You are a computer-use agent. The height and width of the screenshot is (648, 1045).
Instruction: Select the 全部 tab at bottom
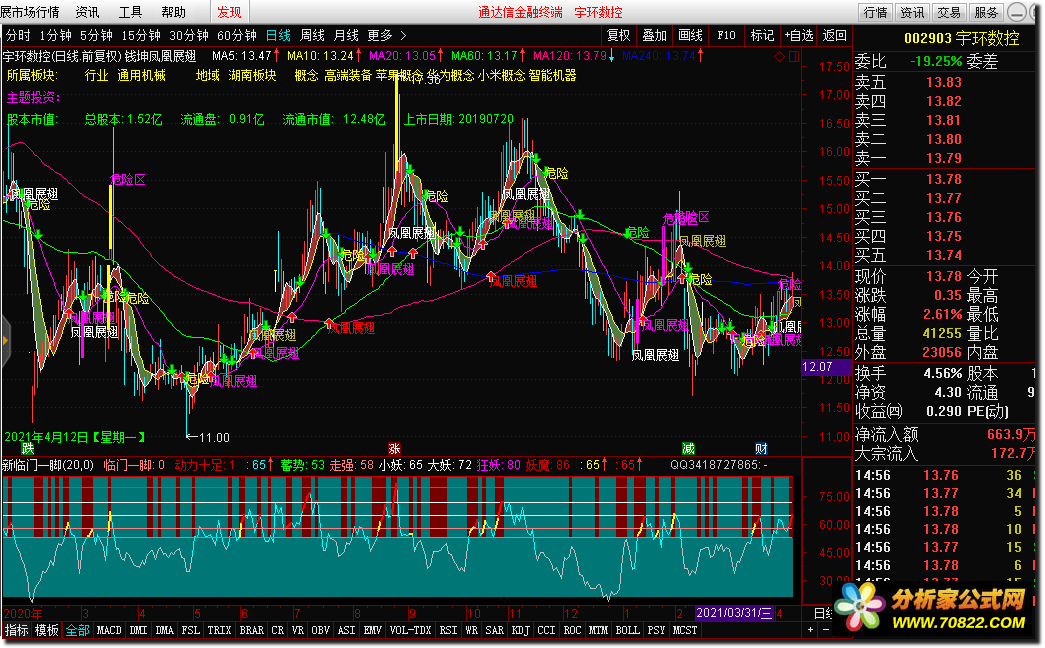[77, 630]
